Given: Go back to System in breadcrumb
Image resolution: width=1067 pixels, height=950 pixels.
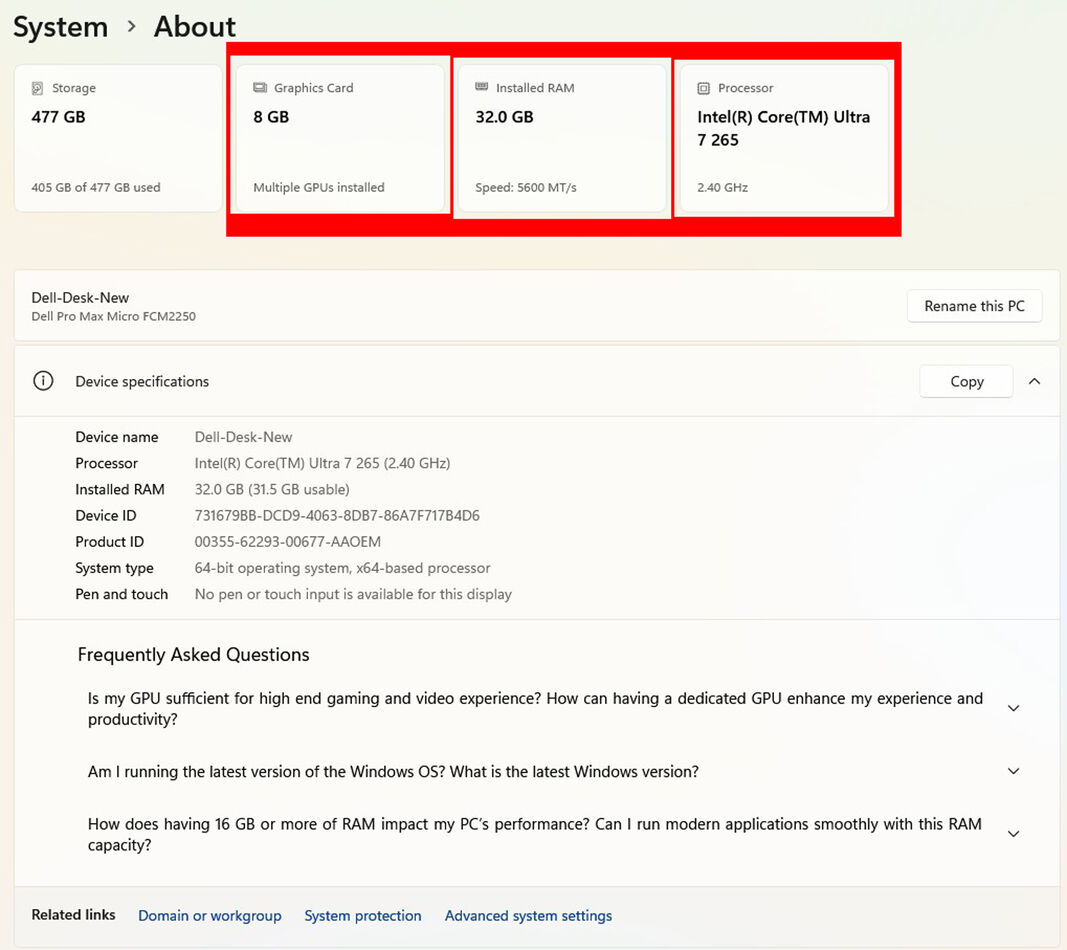Looking at the screenshot, I should 61,27.
